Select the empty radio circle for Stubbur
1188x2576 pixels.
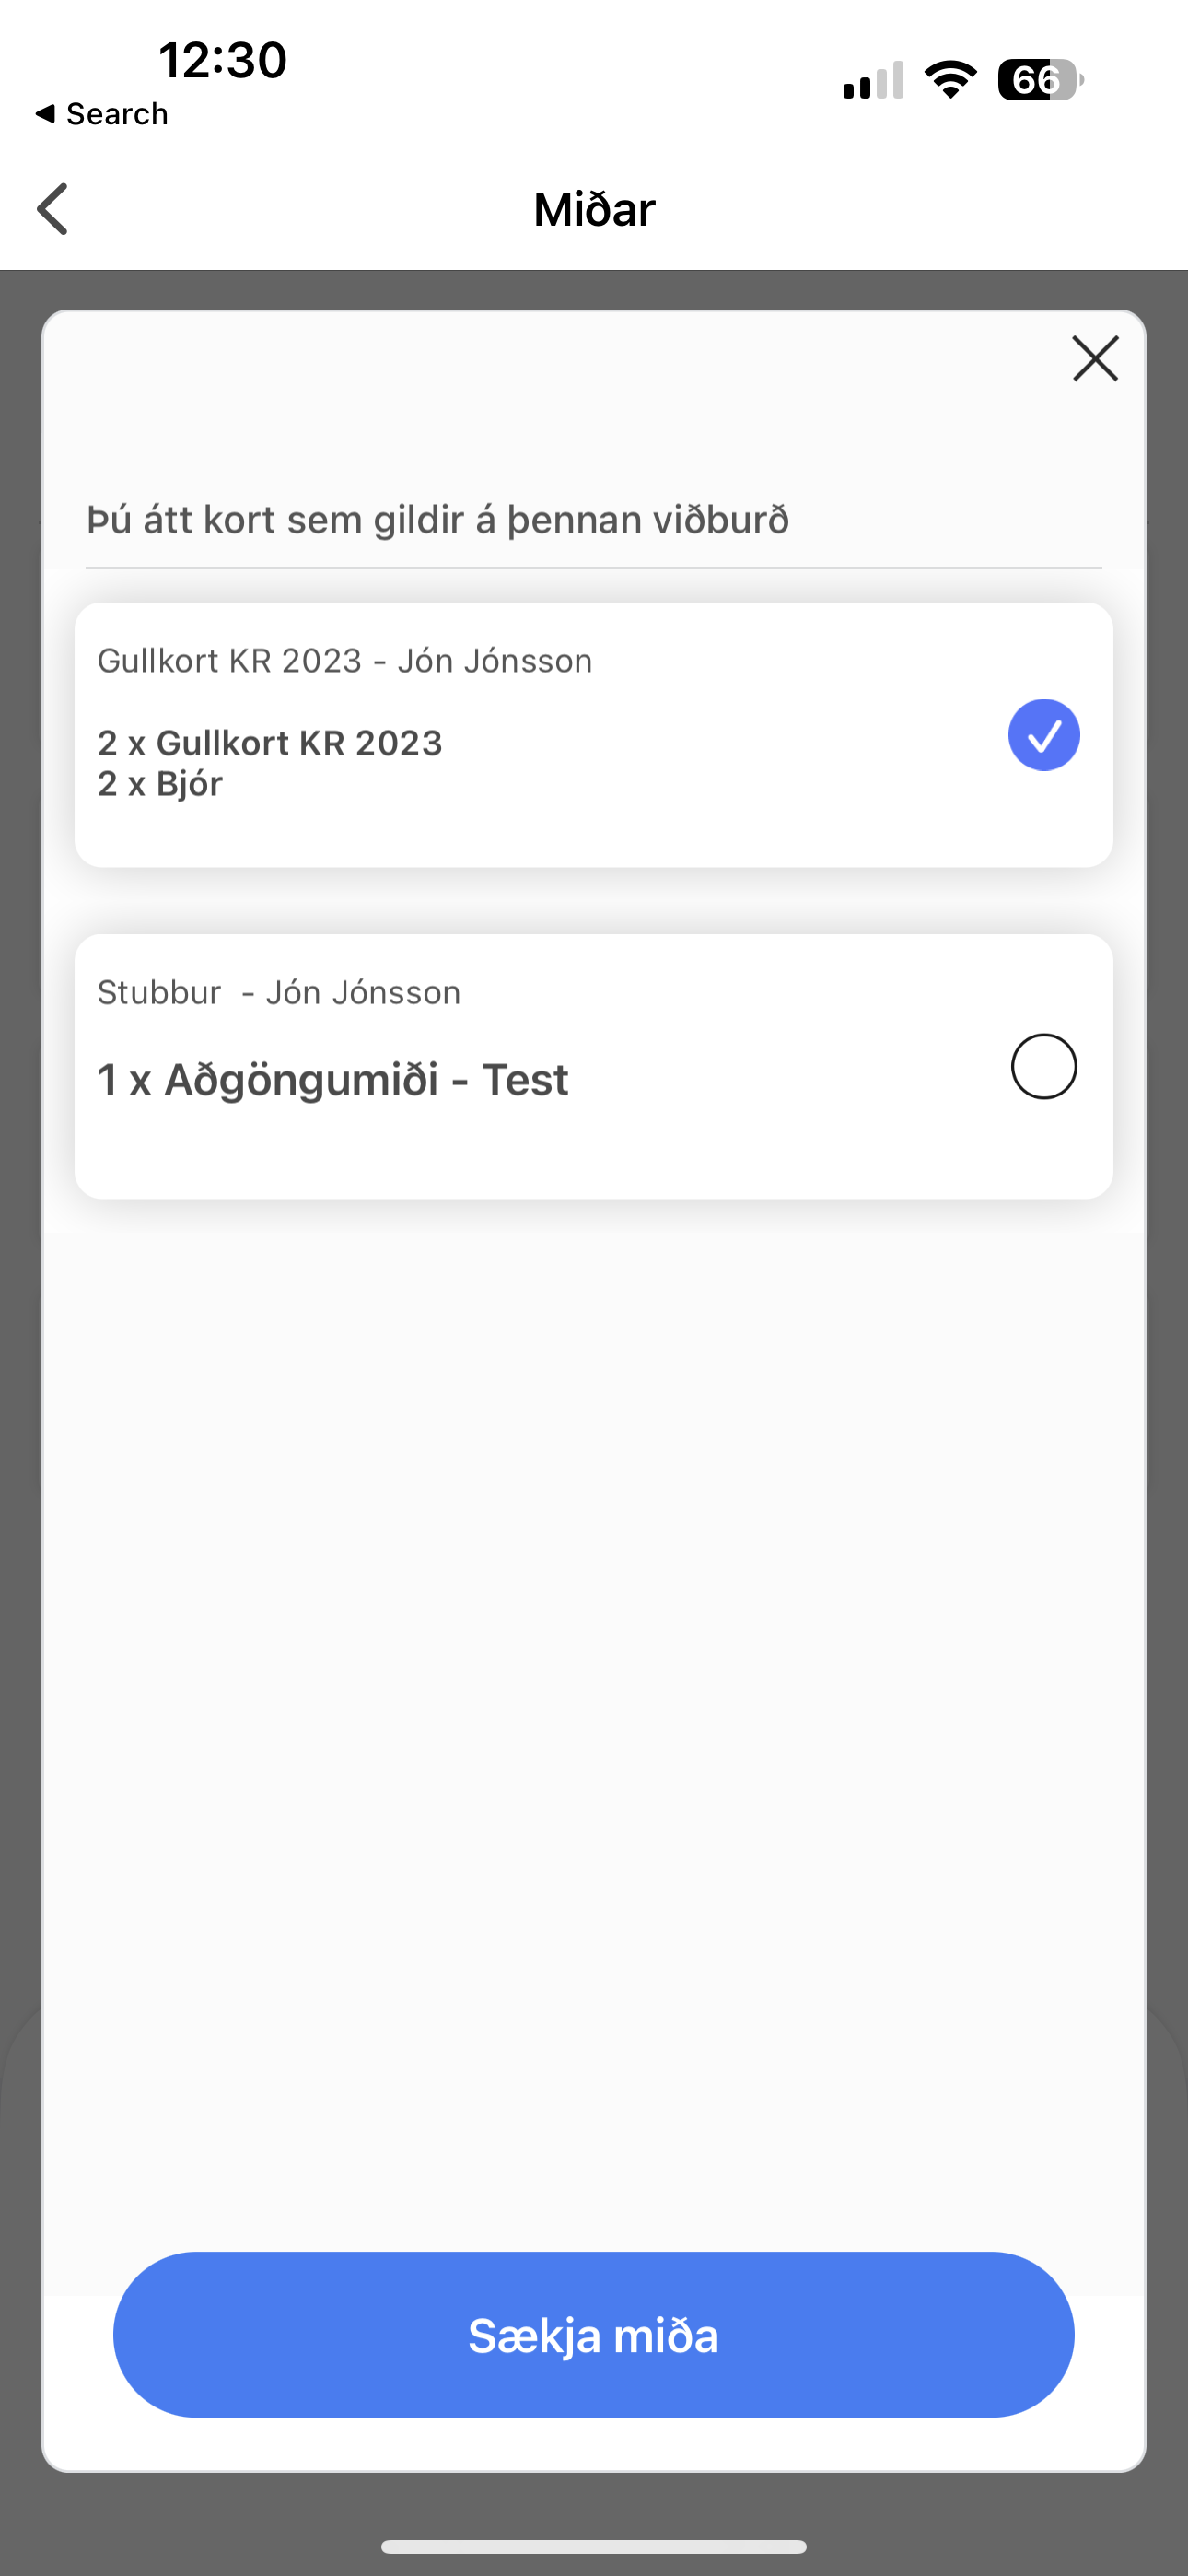point(1043,1066)
